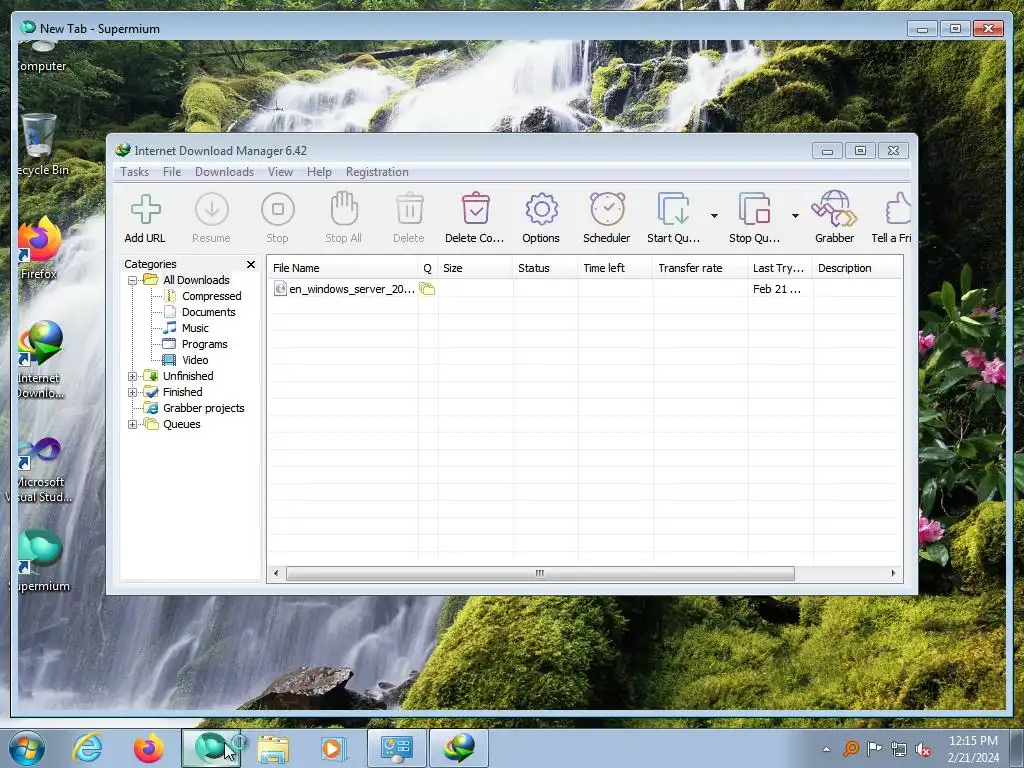The image size is (1024, 768).
Task: Click the Delete trash icon
Action: tap(409, 208)
